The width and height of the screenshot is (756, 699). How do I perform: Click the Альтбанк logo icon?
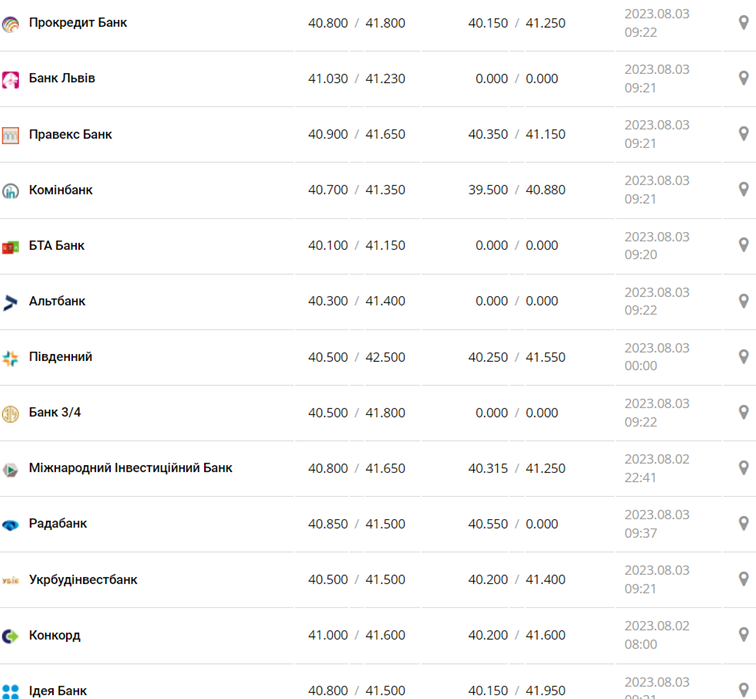(x=10, y=302)
